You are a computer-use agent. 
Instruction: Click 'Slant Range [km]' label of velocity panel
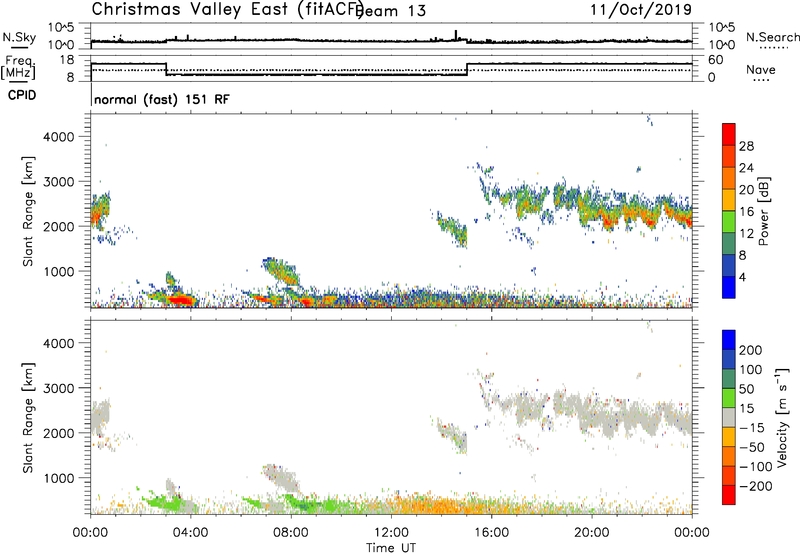click(x=28, y=418)
